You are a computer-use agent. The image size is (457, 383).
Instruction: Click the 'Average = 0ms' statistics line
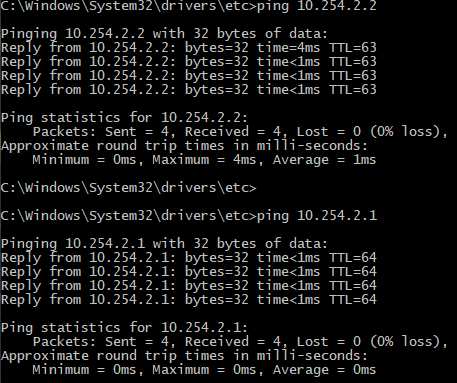pos(204,370)
